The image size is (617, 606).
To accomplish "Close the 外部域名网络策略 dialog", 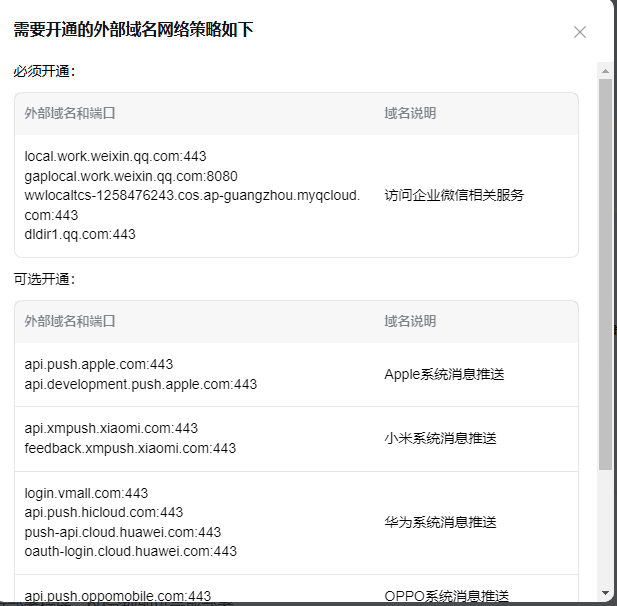I will pyautogui.click(x=580, y=32).
